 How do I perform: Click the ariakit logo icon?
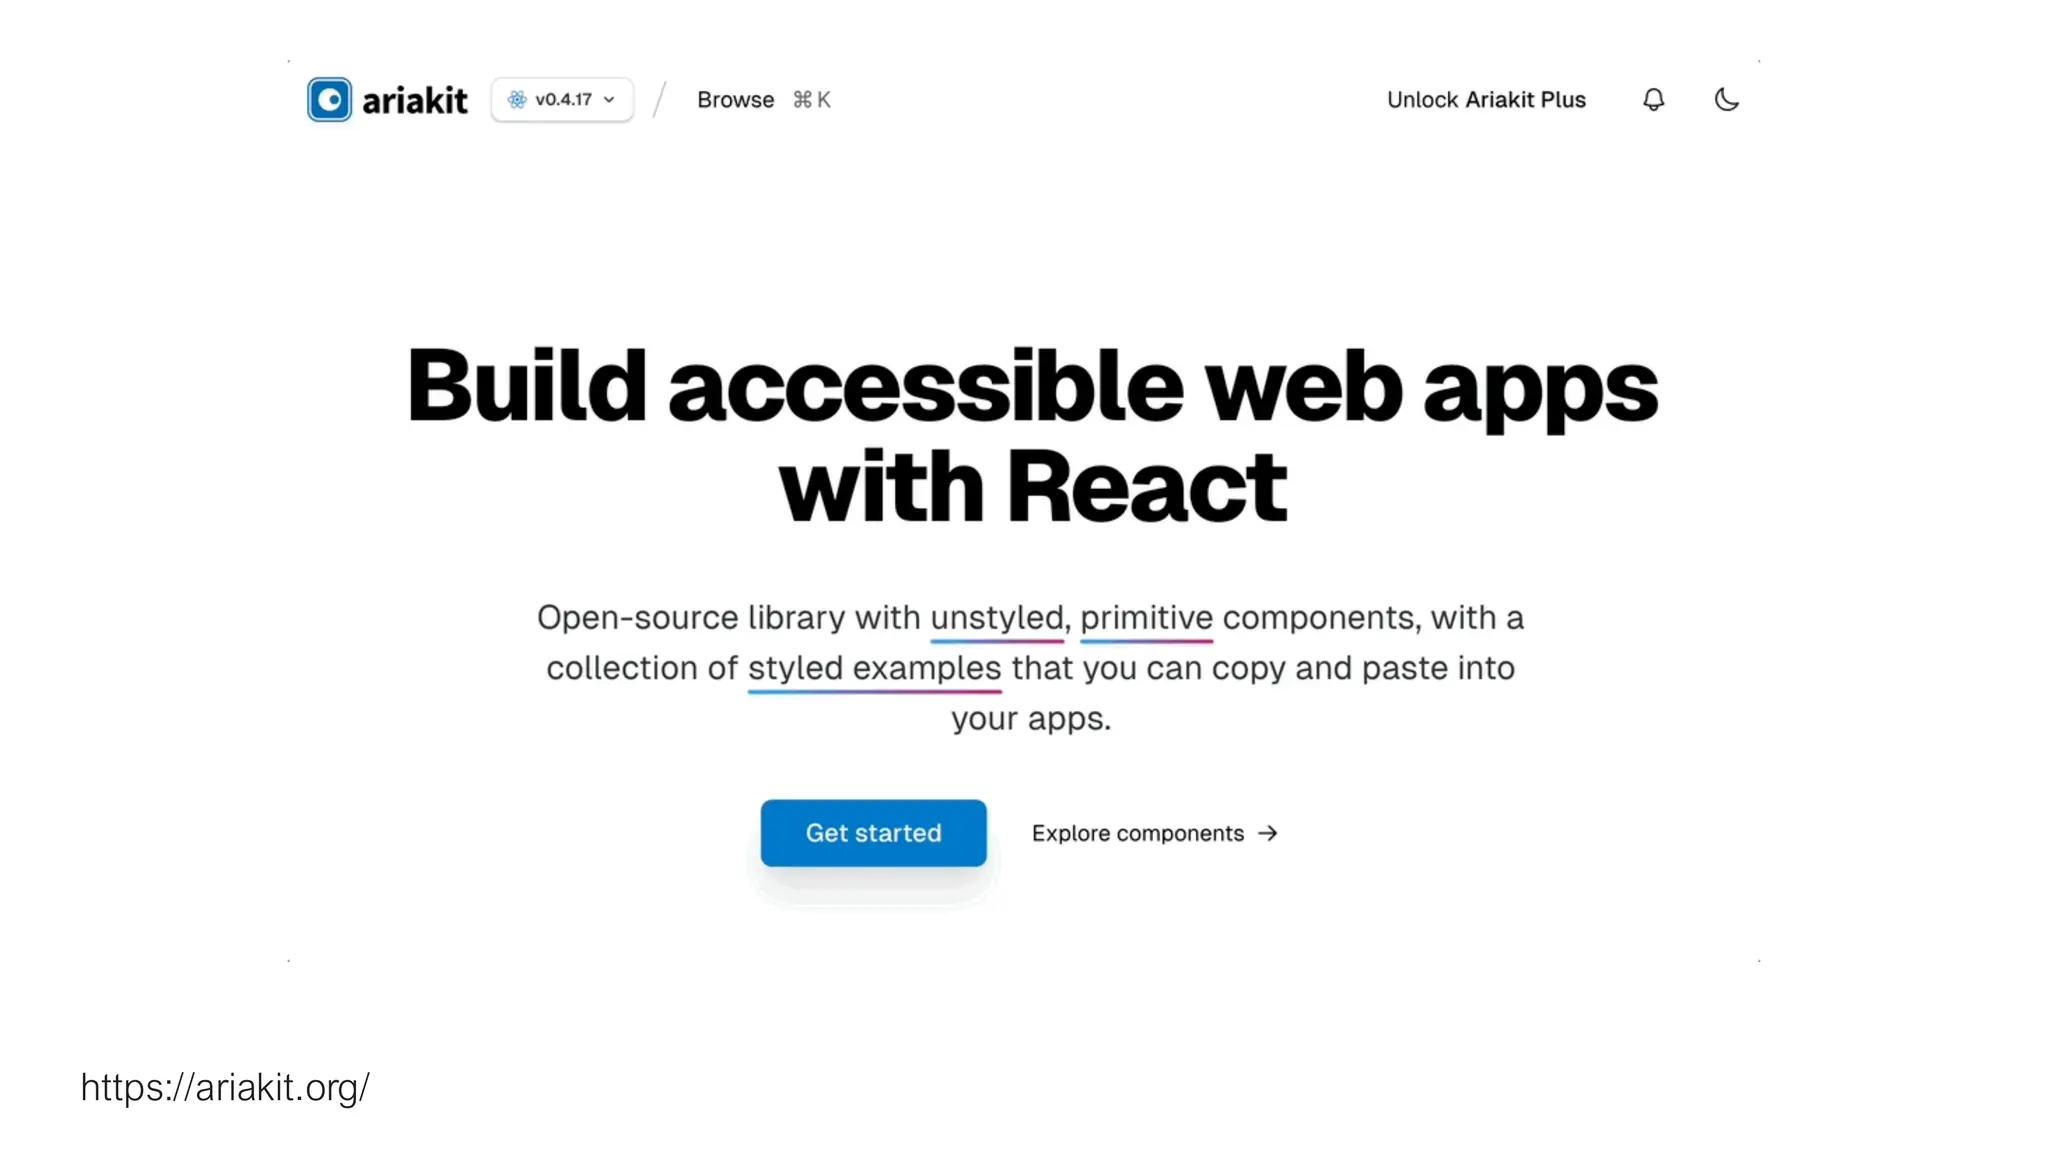point(329,100)
